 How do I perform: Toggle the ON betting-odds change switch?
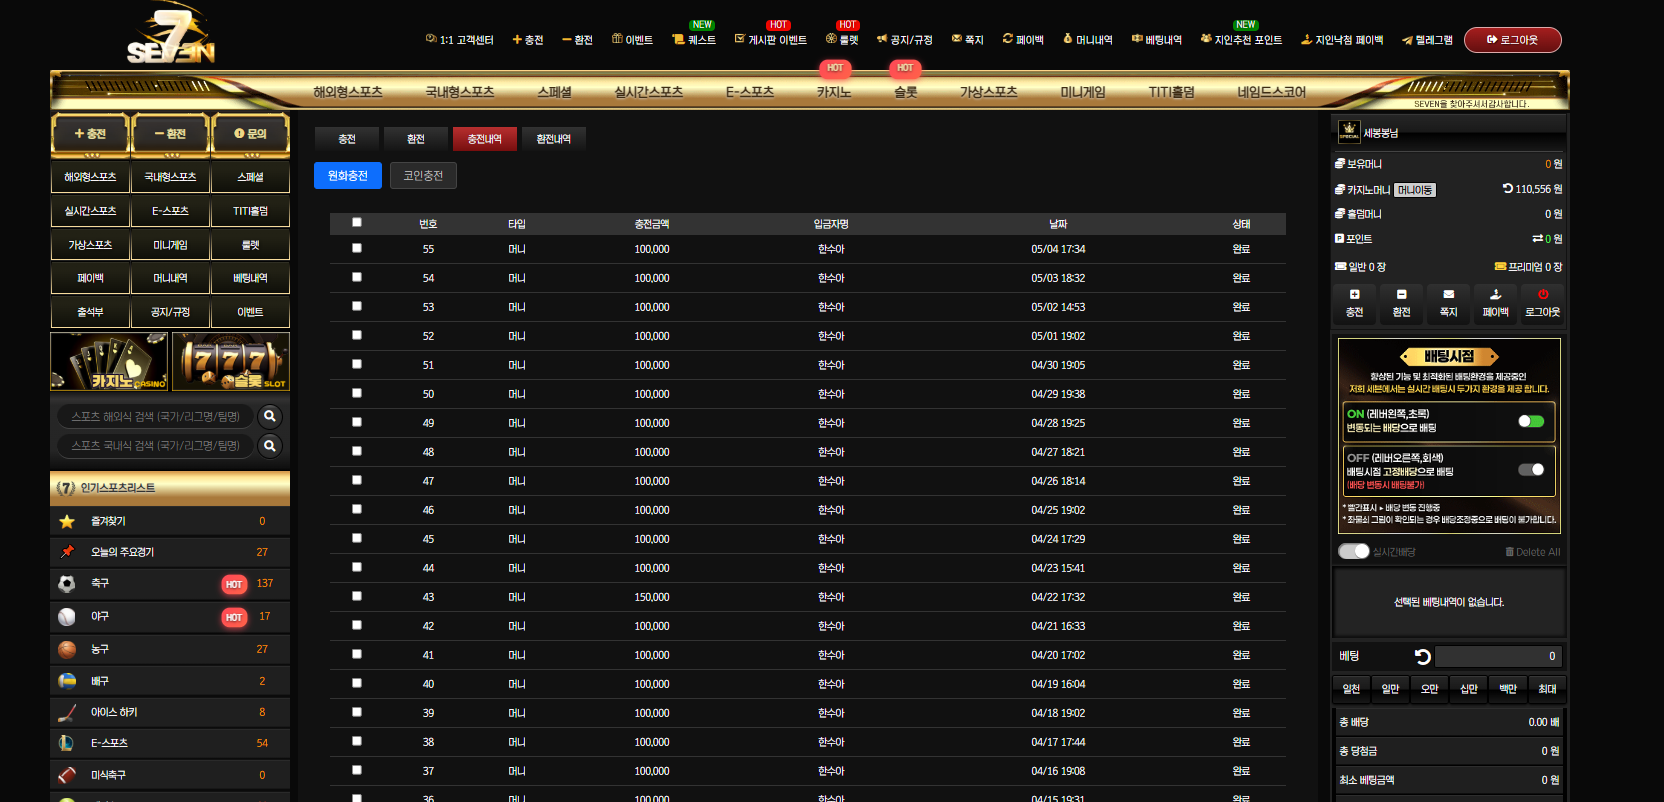coord(1530,421)
